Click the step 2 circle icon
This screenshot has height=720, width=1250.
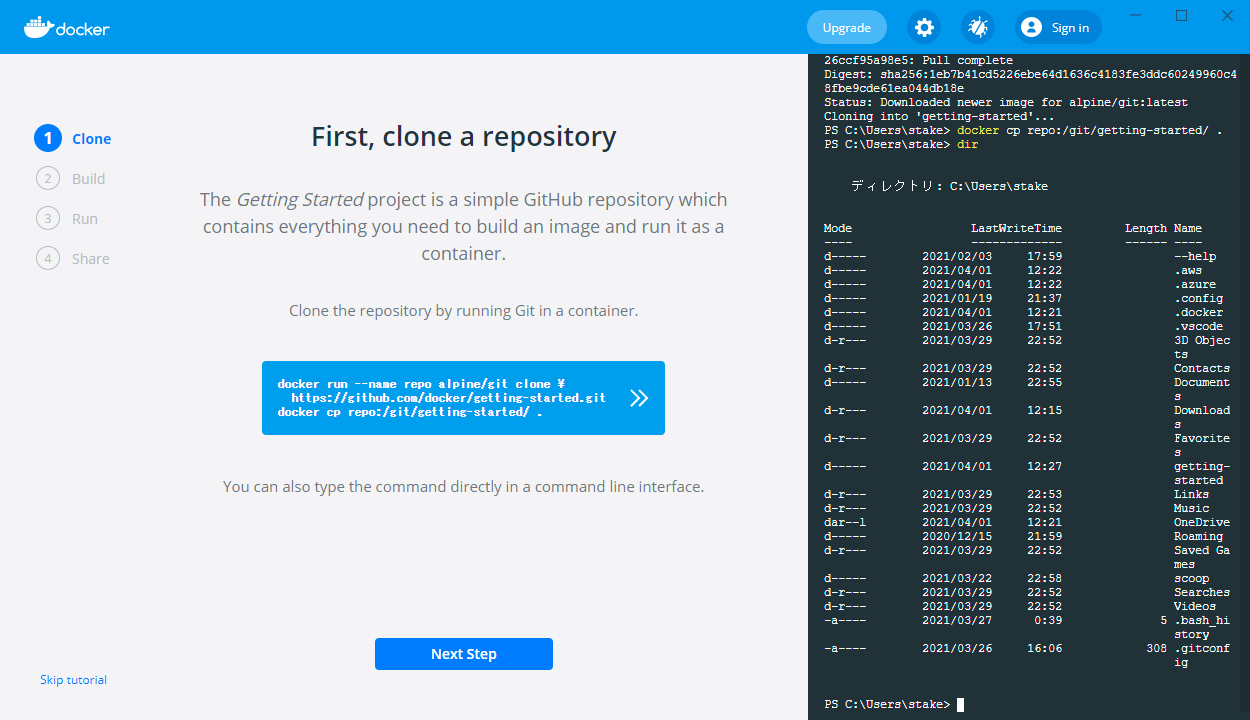click(x=48, y=178)
